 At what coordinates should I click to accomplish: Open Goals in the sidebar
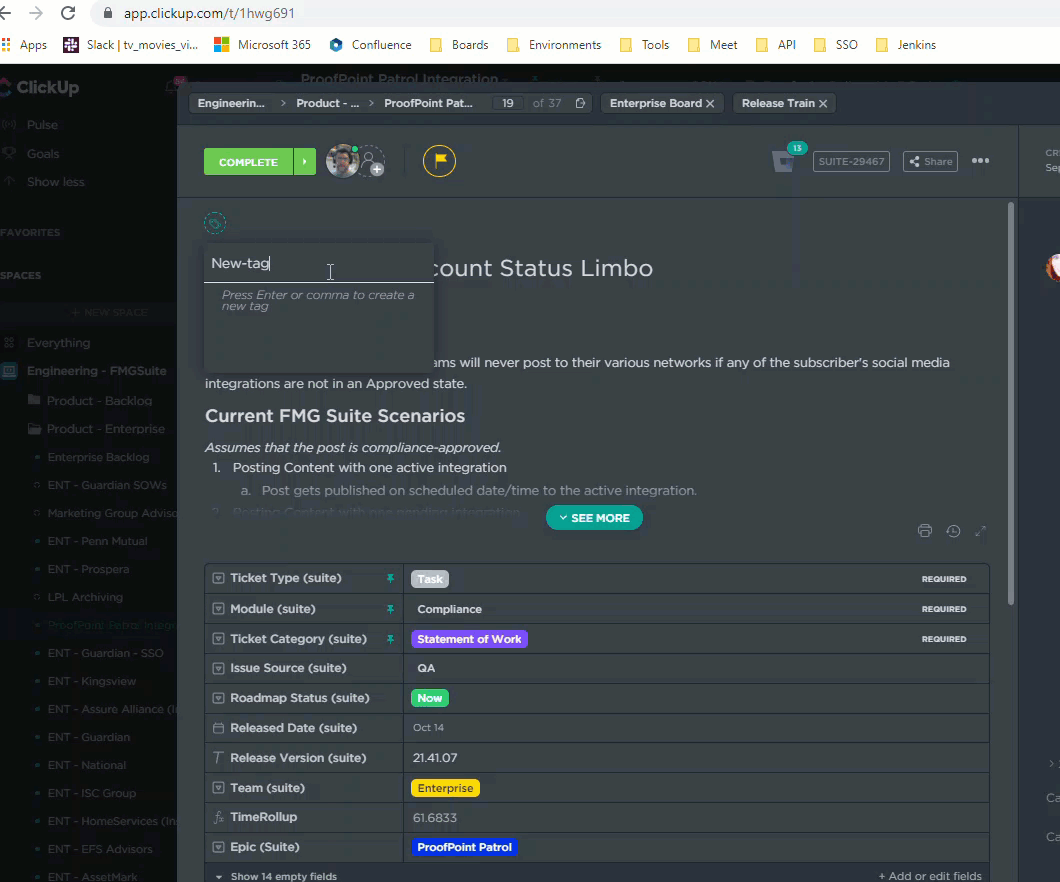point(43,153)
